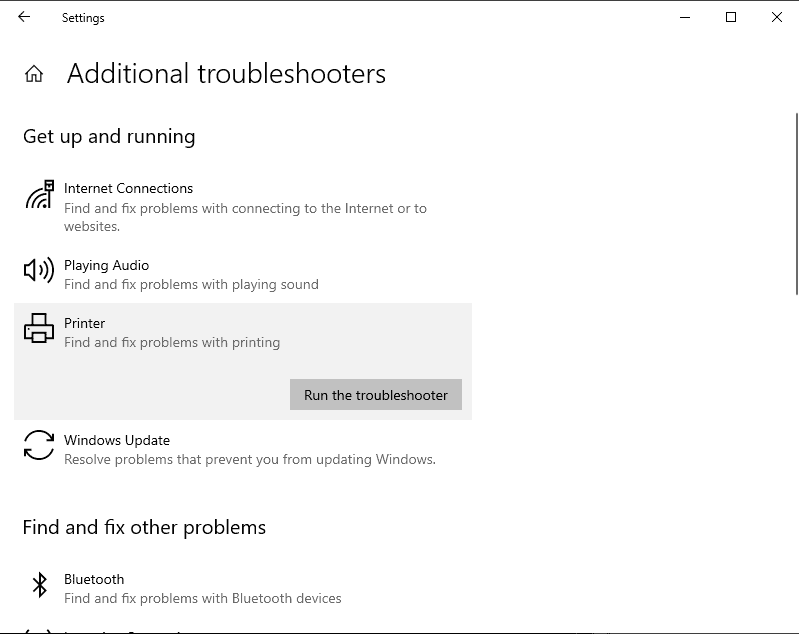Click the Bluetooth symbol icon

[39, 585]
